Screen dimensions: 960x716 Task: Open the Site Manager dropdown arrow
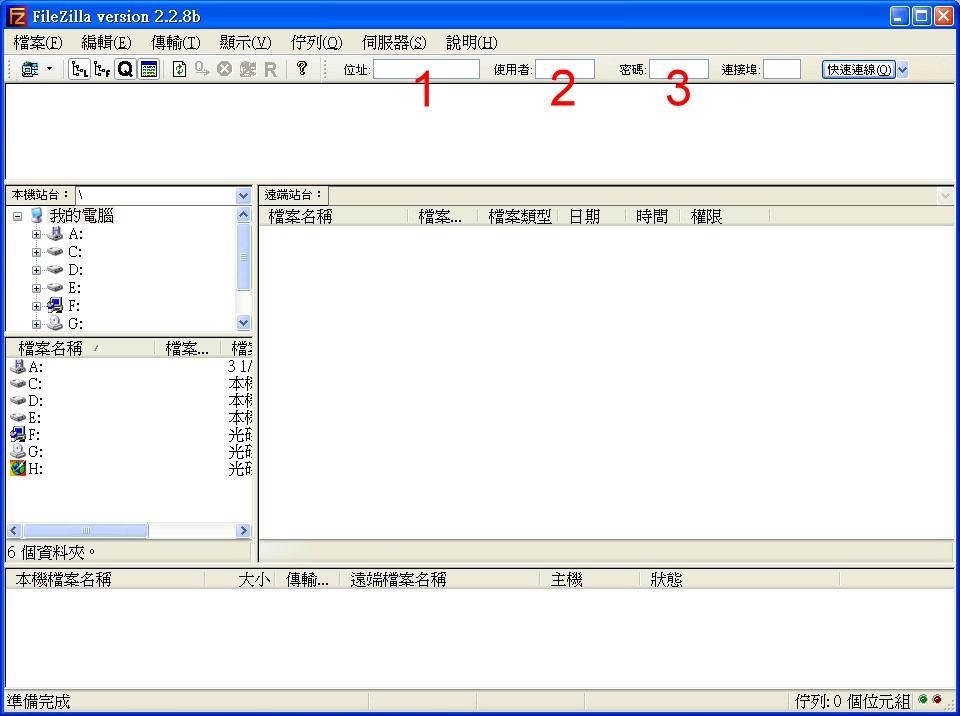[x=50, y=69]
